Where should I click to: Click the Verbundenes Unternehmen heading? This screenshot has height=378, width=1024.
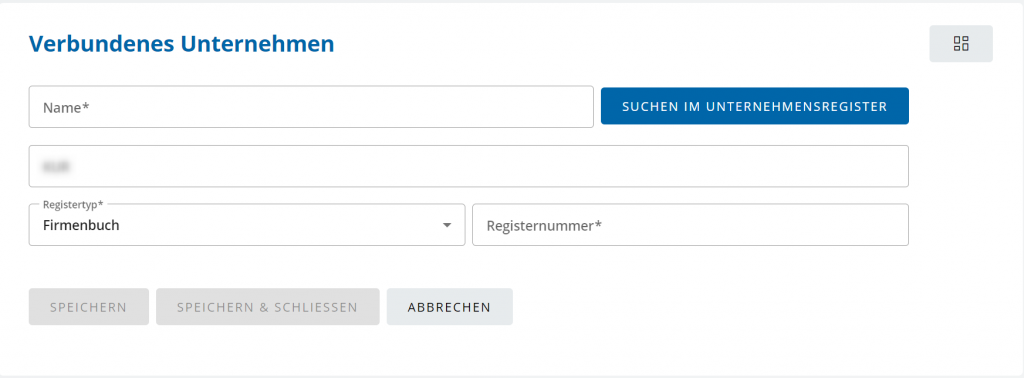click(x=182, y=44)
